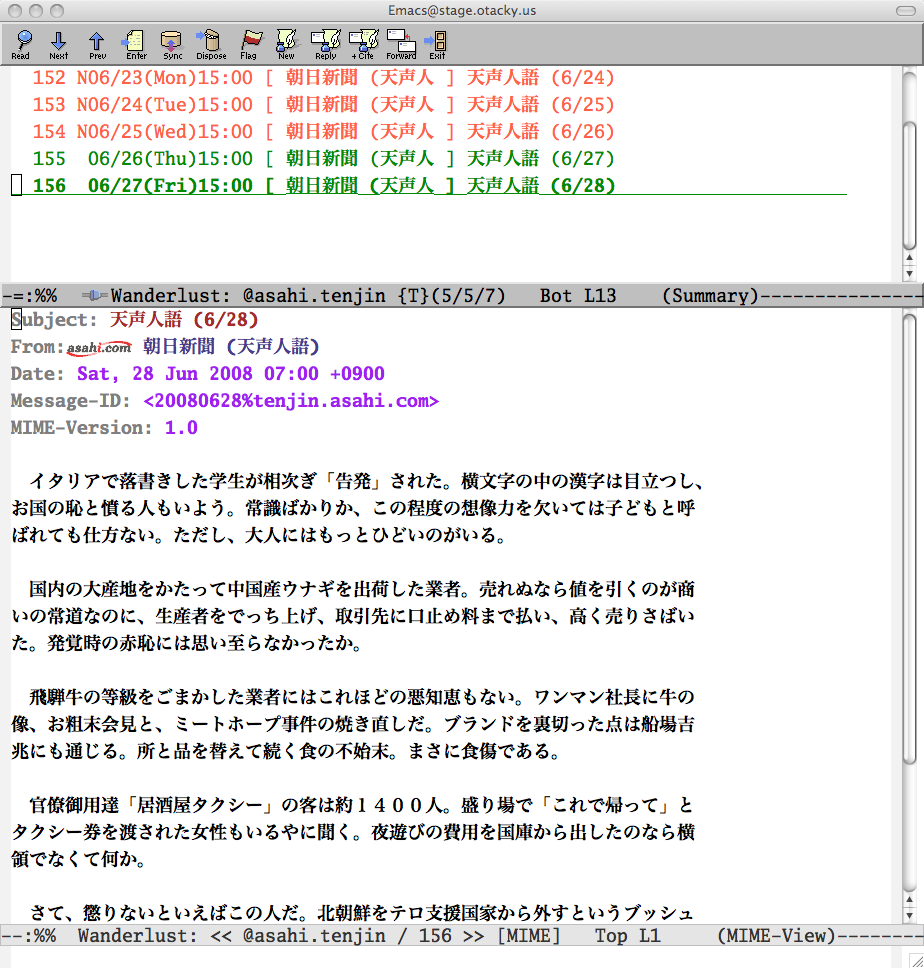Image resolution: width=924 pixels, height=968 pixels.
Task: Flag the message with Flag icon
Action: pyautogui.click(x=250, y=44)
